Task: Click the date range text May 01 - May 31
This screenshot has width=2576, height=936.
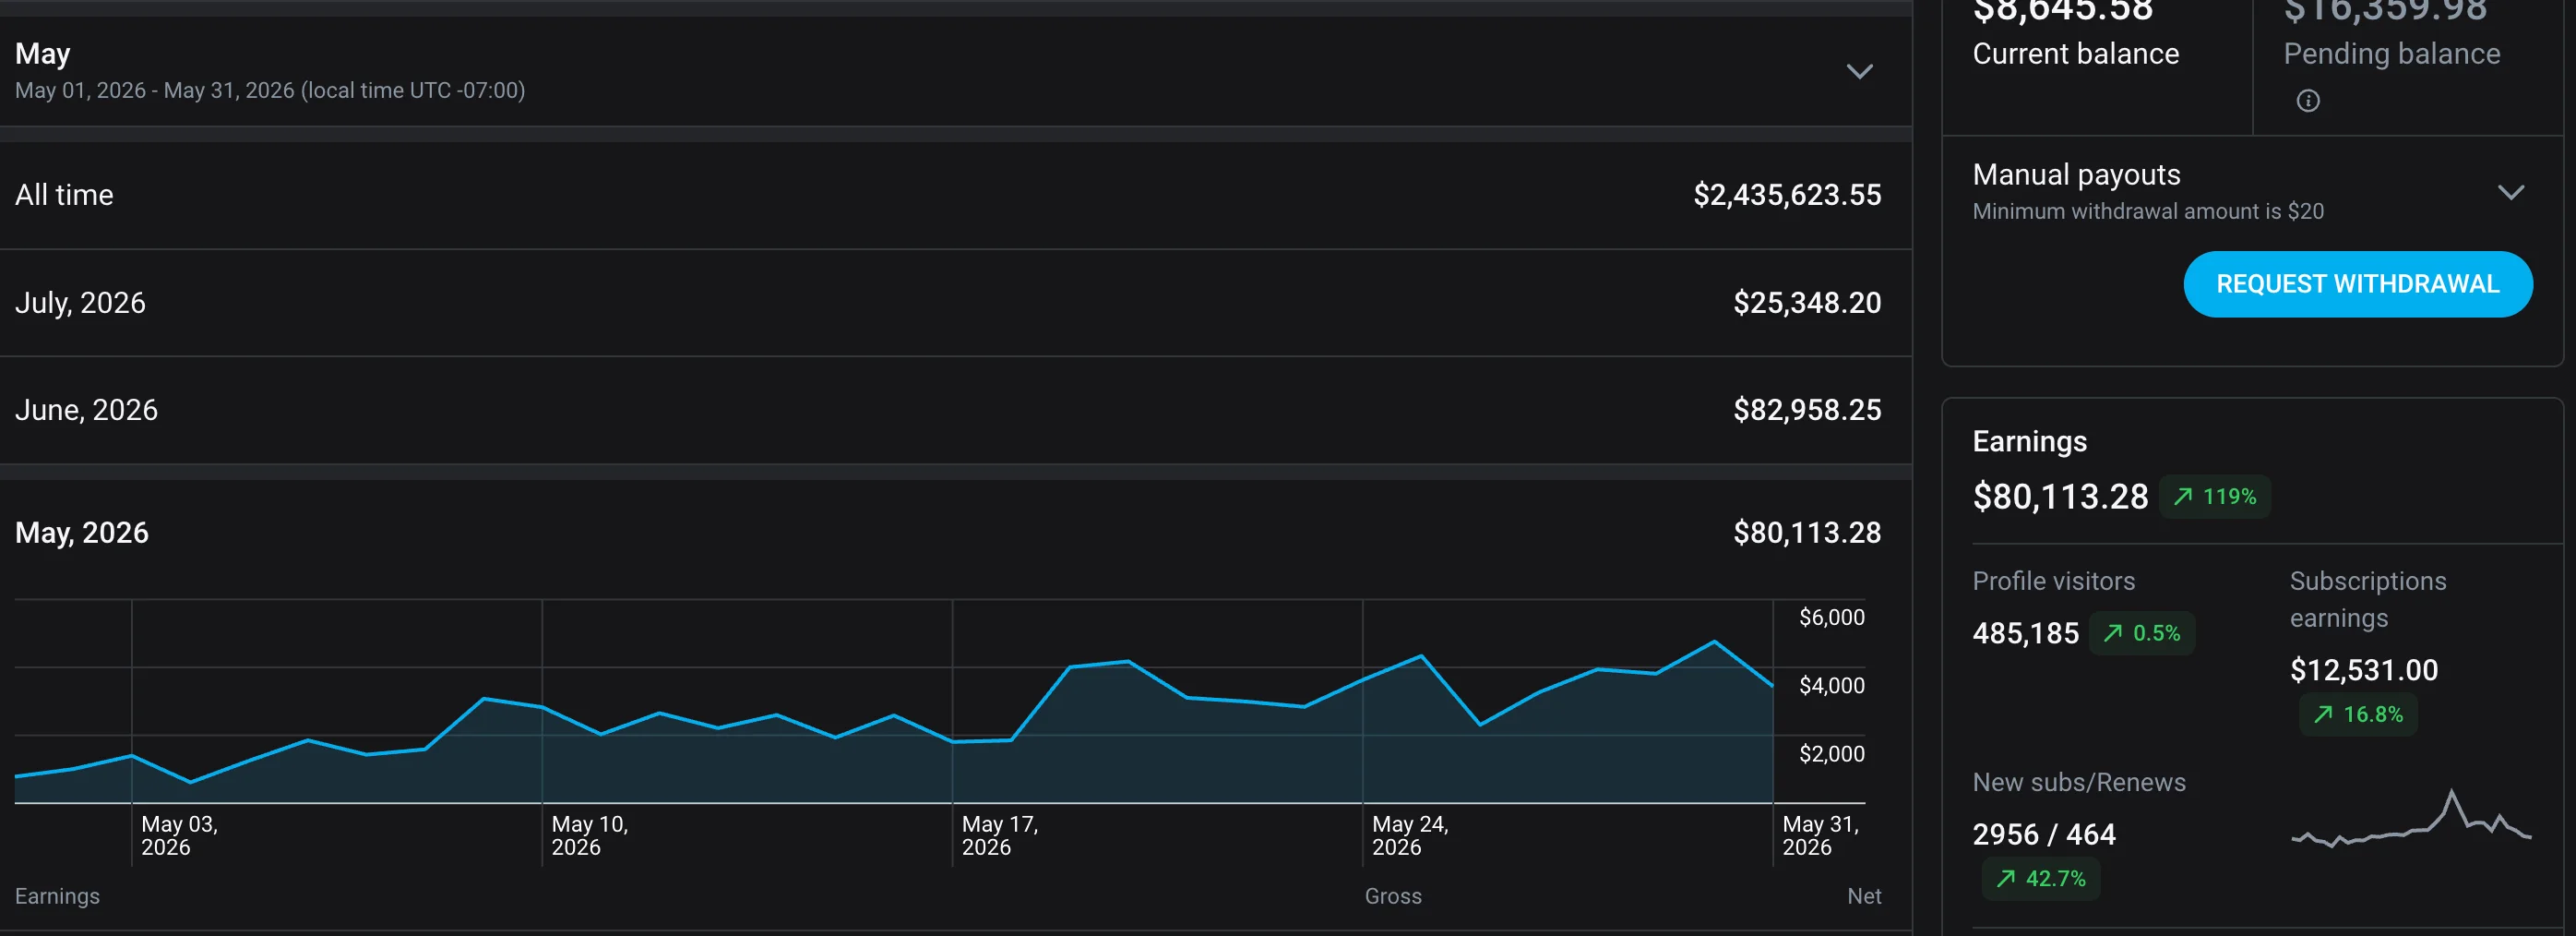Action: click(x=270, y=90)
